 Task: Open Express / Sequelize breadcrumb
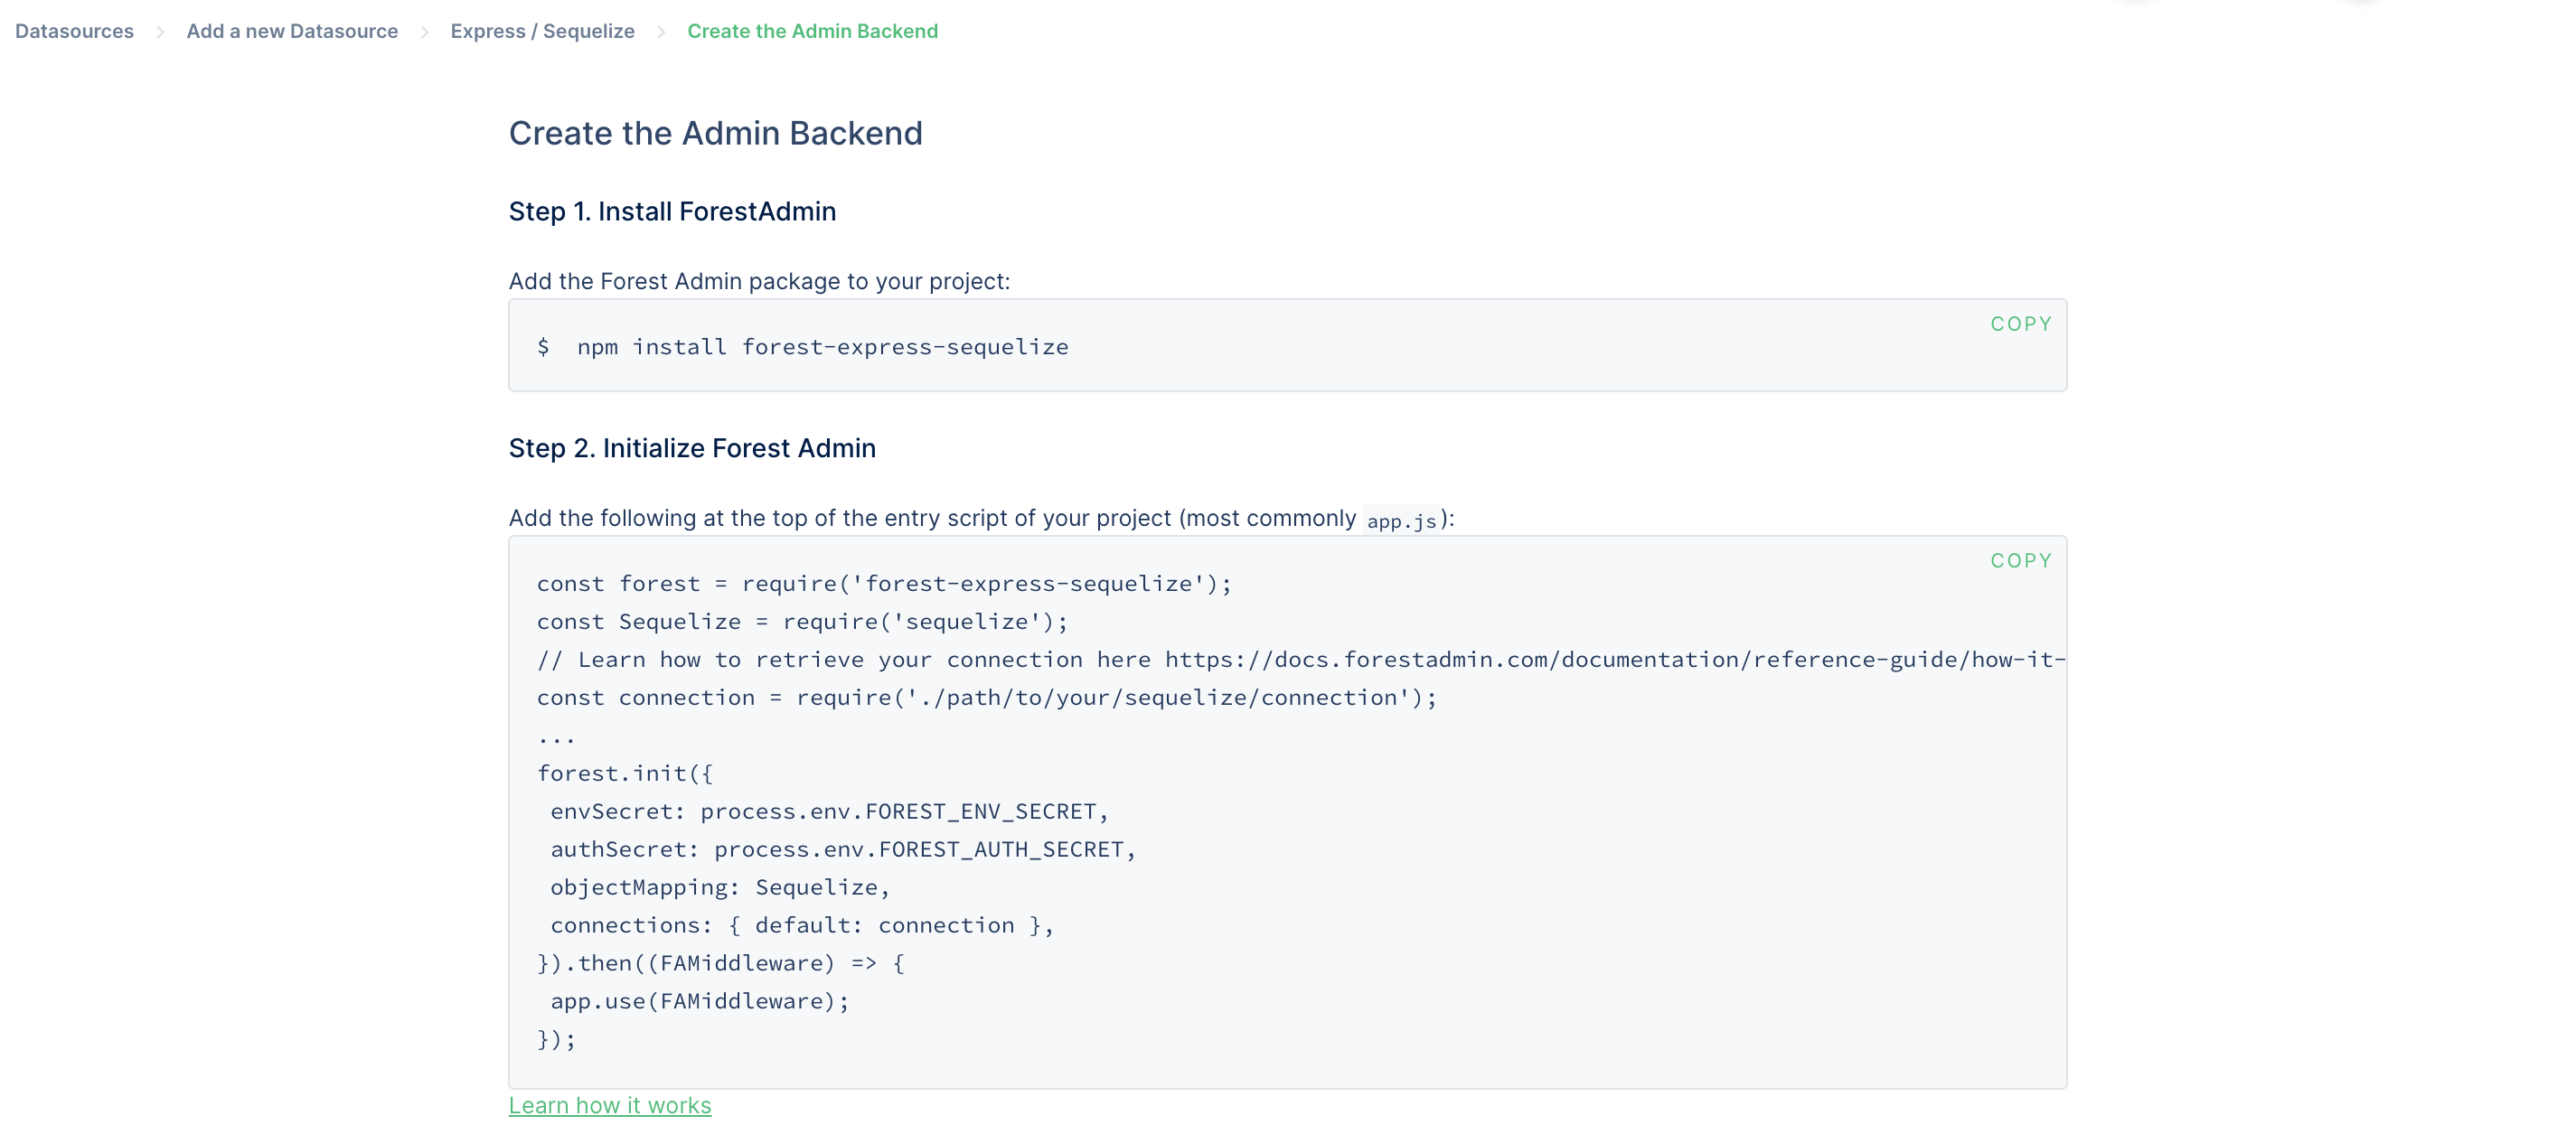542,31
